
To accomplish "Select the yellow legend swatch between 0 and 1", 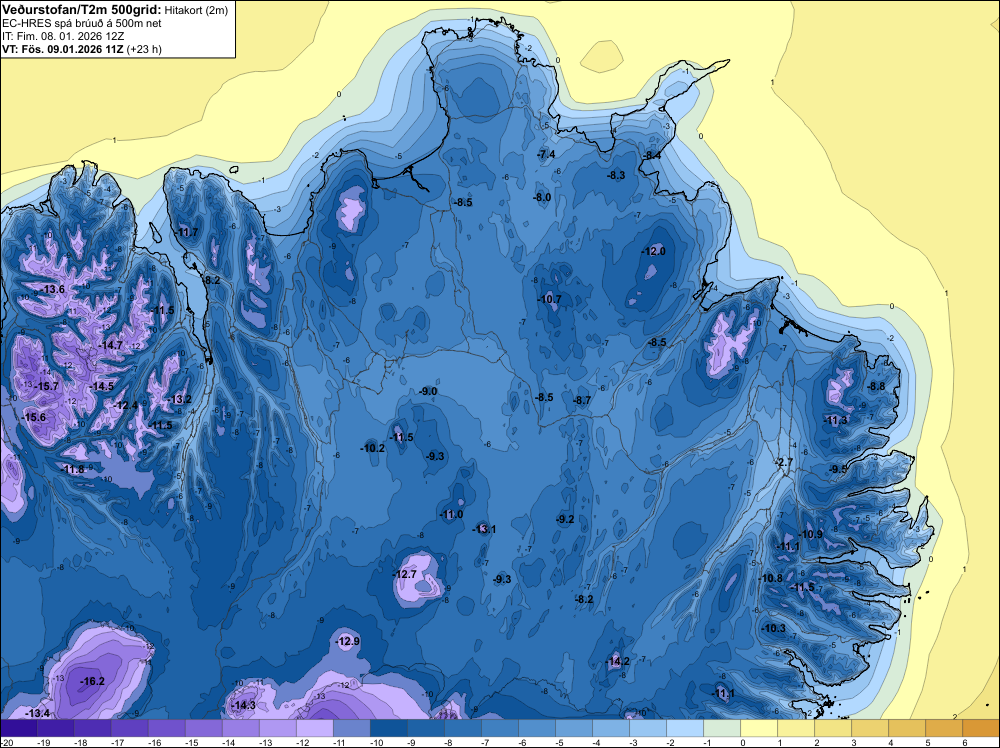I will pos(758,728).
